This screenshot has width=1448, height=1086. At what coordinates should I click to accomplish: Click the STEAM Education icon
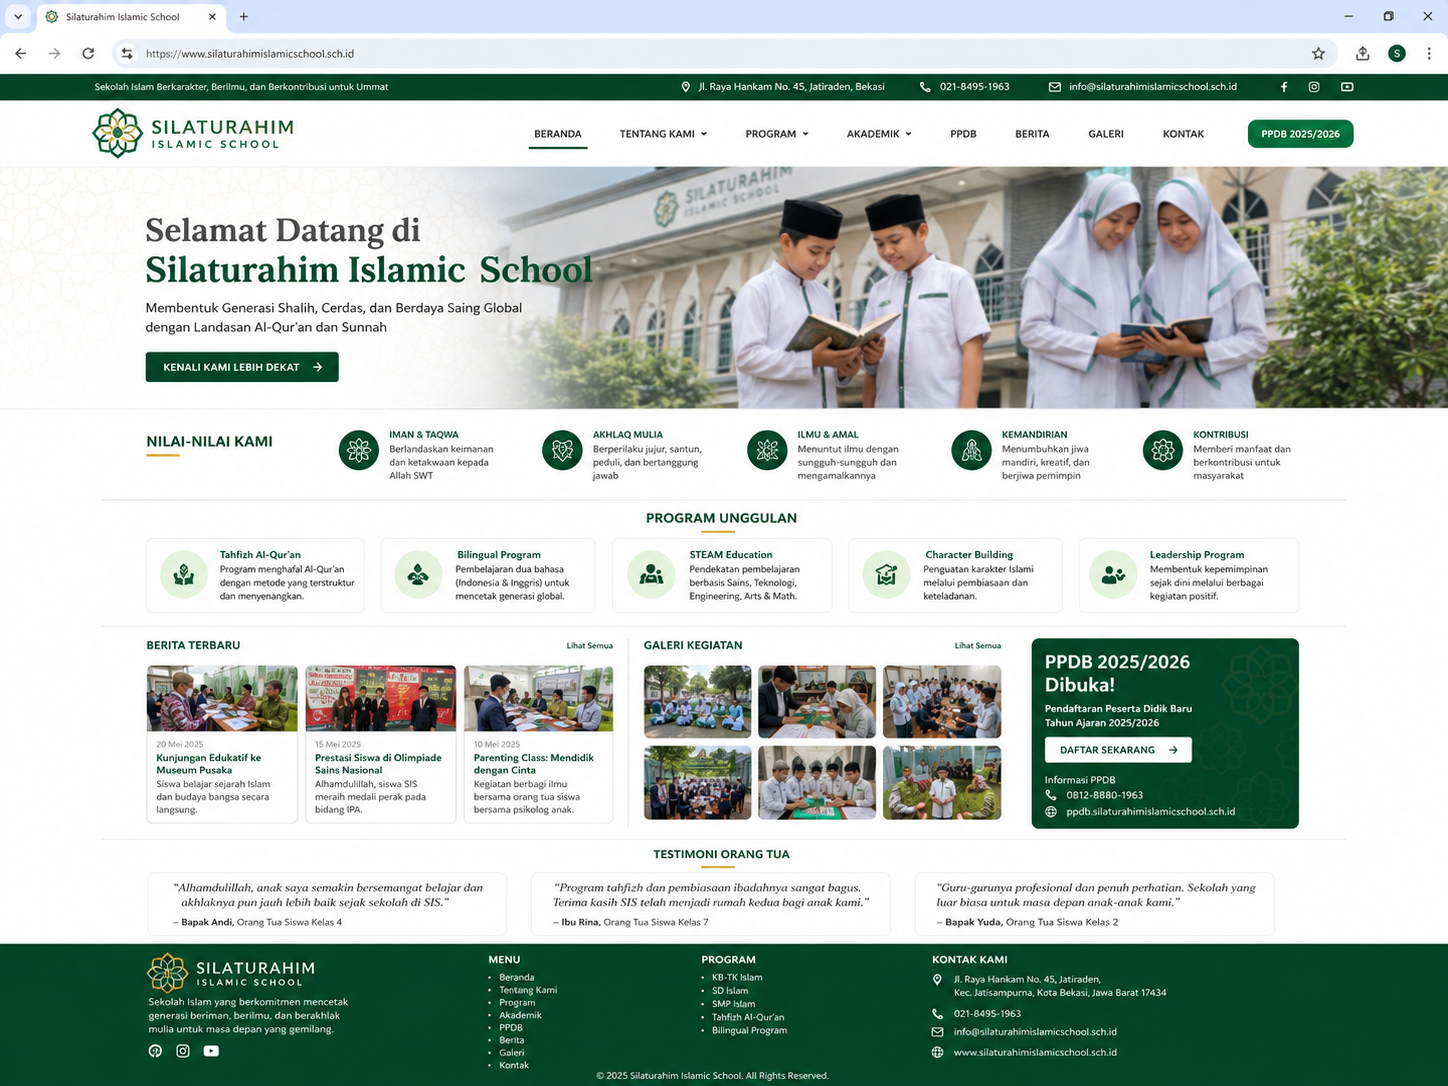pyautogui.click(x=651, y=575)
